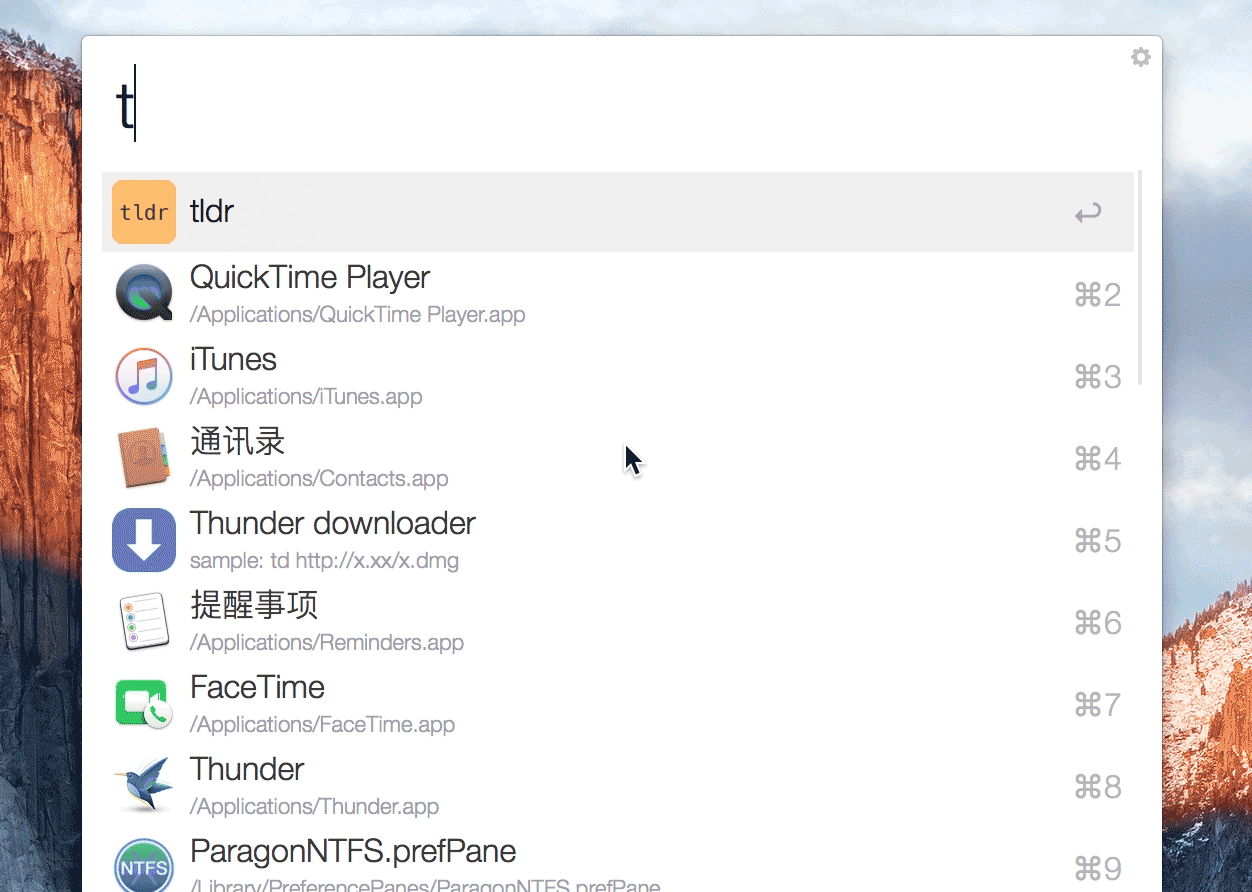The height and width of the screenshot is (892, 1252).
Task: Click the FaceTime camera icon
Action: point(144,704)
